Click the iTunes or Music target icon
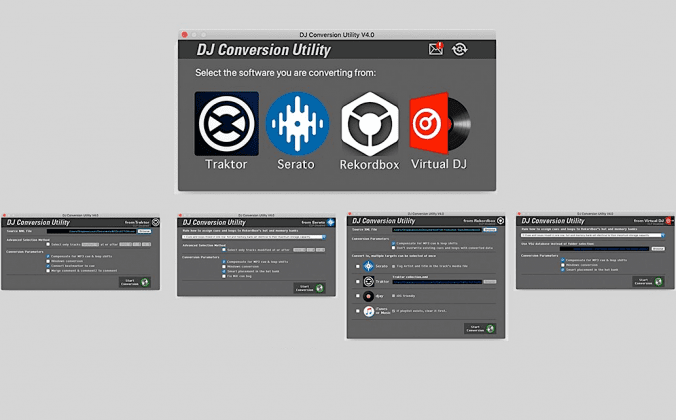This screenshot has width=676, height=420. [x=369, y=311]
